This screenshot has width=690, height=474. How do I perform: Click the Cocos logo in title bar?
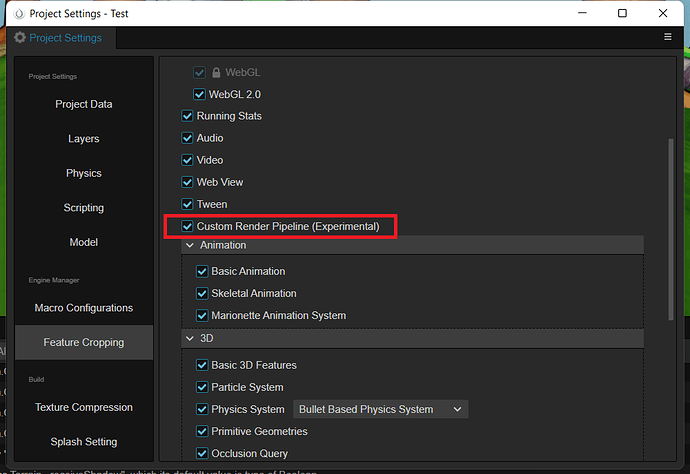coord(19,14)
